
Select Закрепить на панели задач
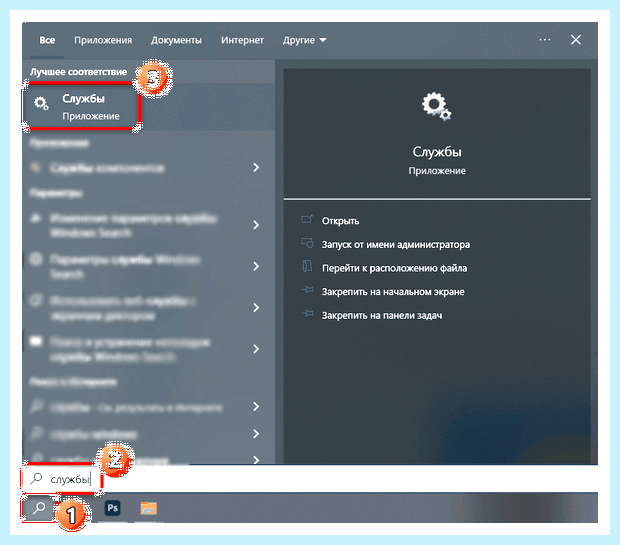coord(382,316)
